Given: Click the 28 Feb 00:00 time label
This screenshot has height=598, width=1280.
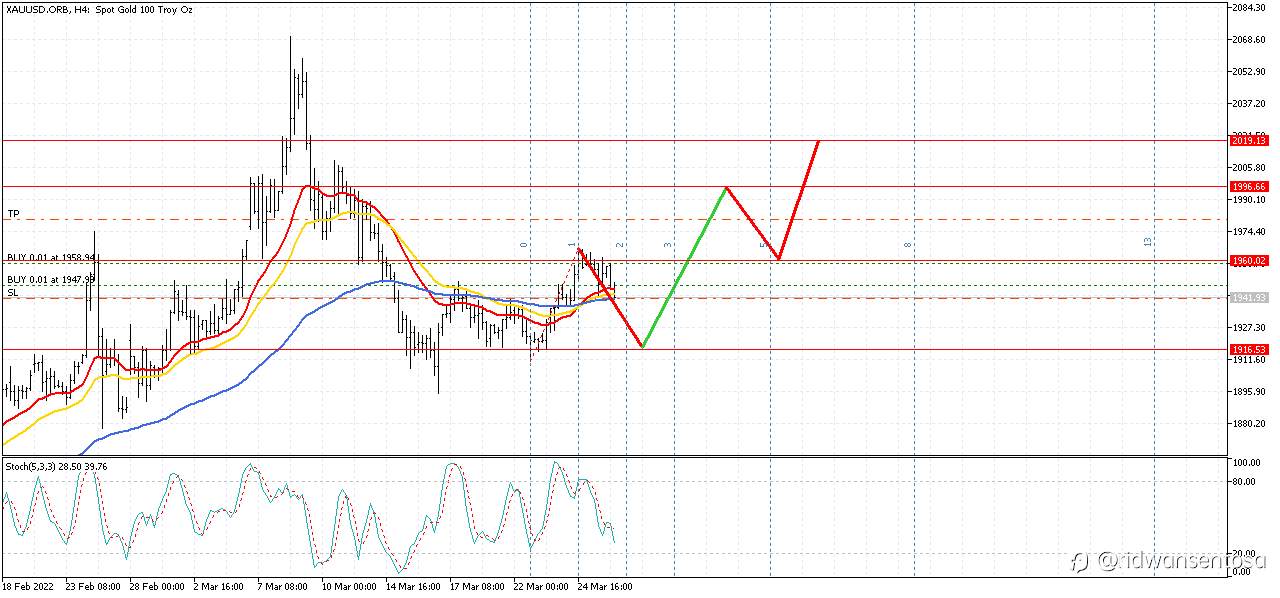Looking at the screenshot, I should (x=157, y=587).
